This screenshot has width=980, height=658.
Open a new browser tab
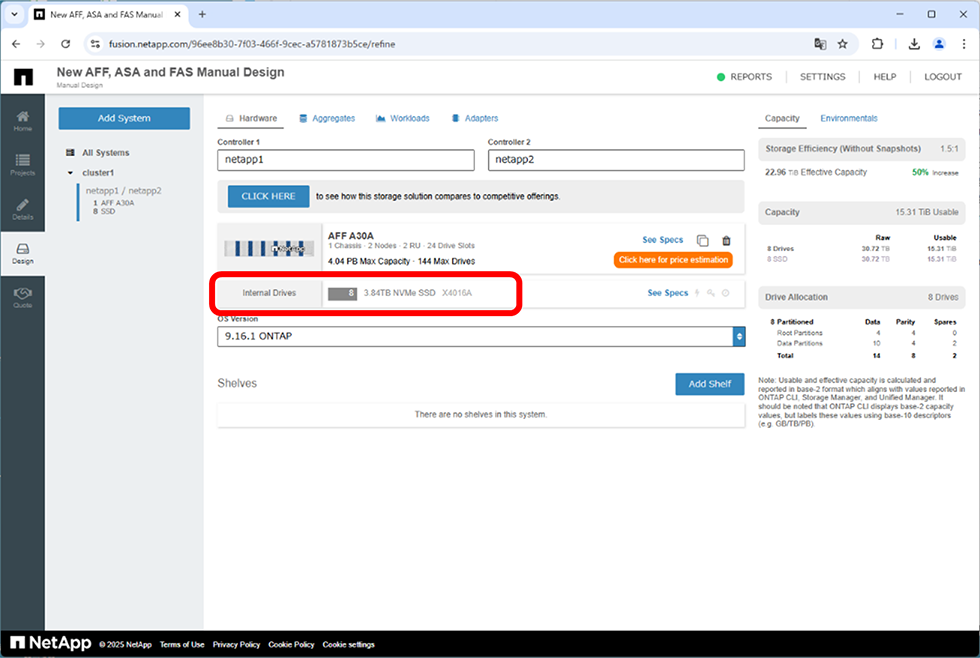point(202,14)
